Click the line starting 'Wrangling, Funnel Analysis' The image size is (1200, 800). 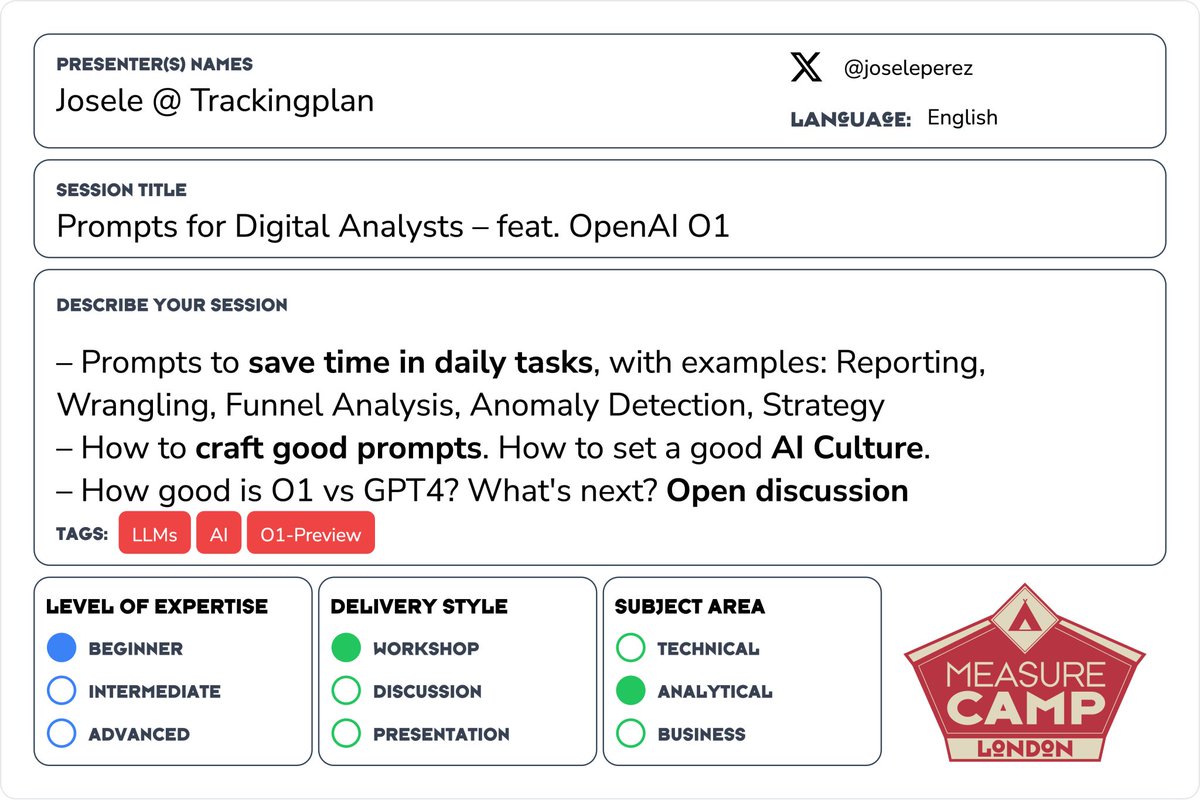point(471,405)
